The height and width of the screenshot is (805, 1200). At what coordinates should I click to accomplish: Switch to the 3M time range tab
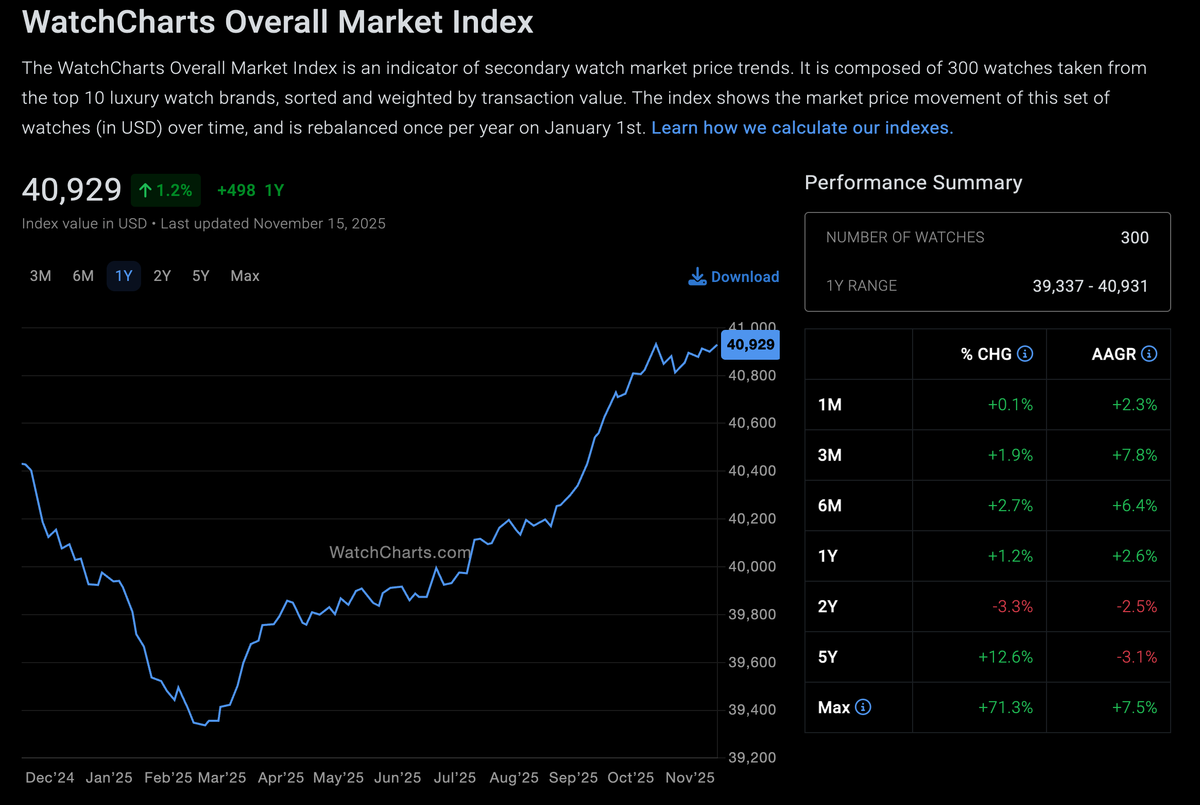coord(40,275)
